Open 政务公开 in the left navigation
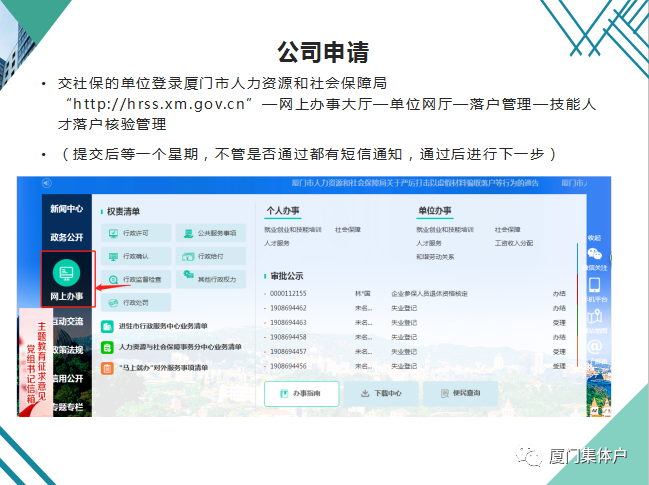This screenshot has height=485, width=649. (67, 237)
